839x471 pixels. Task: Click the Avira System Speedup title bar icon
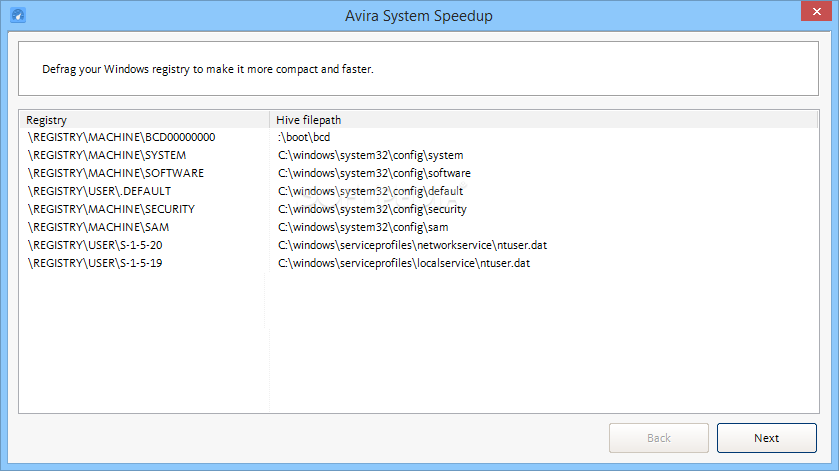(18, 15)
